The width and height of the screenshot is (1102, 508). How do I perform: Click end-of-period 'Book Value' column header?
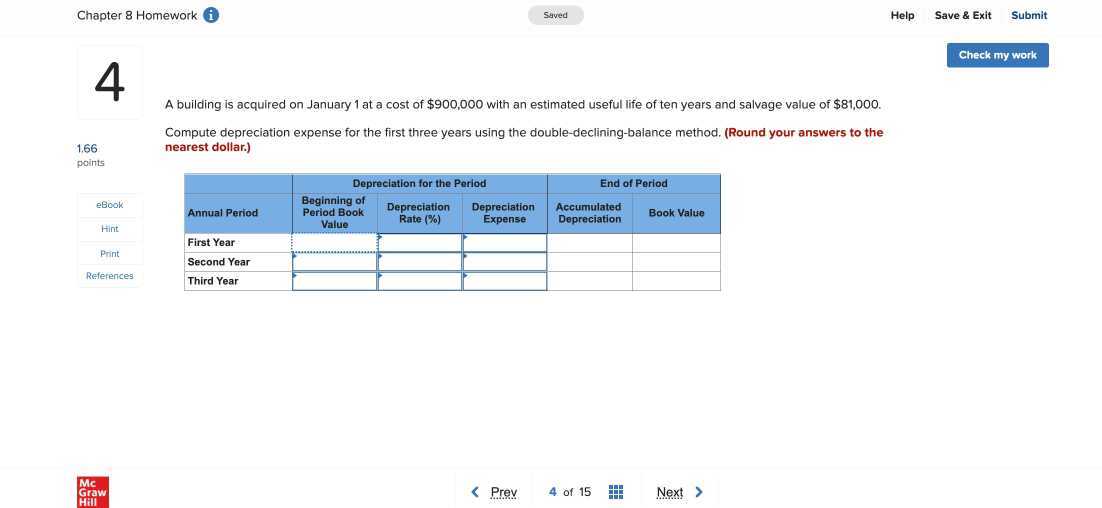(x=676, y=213)
